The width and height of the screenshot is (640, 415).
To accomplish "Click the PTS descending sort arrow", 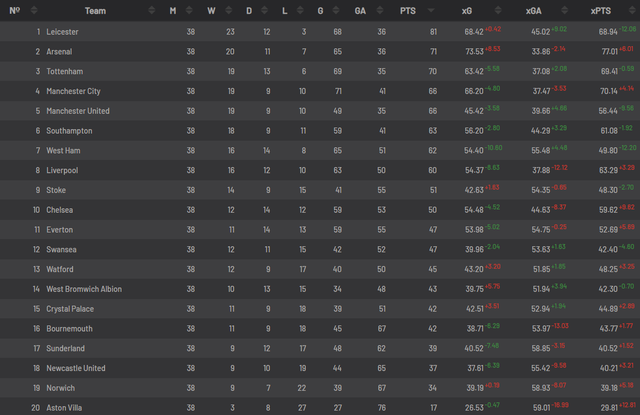I will pos(429,11).
